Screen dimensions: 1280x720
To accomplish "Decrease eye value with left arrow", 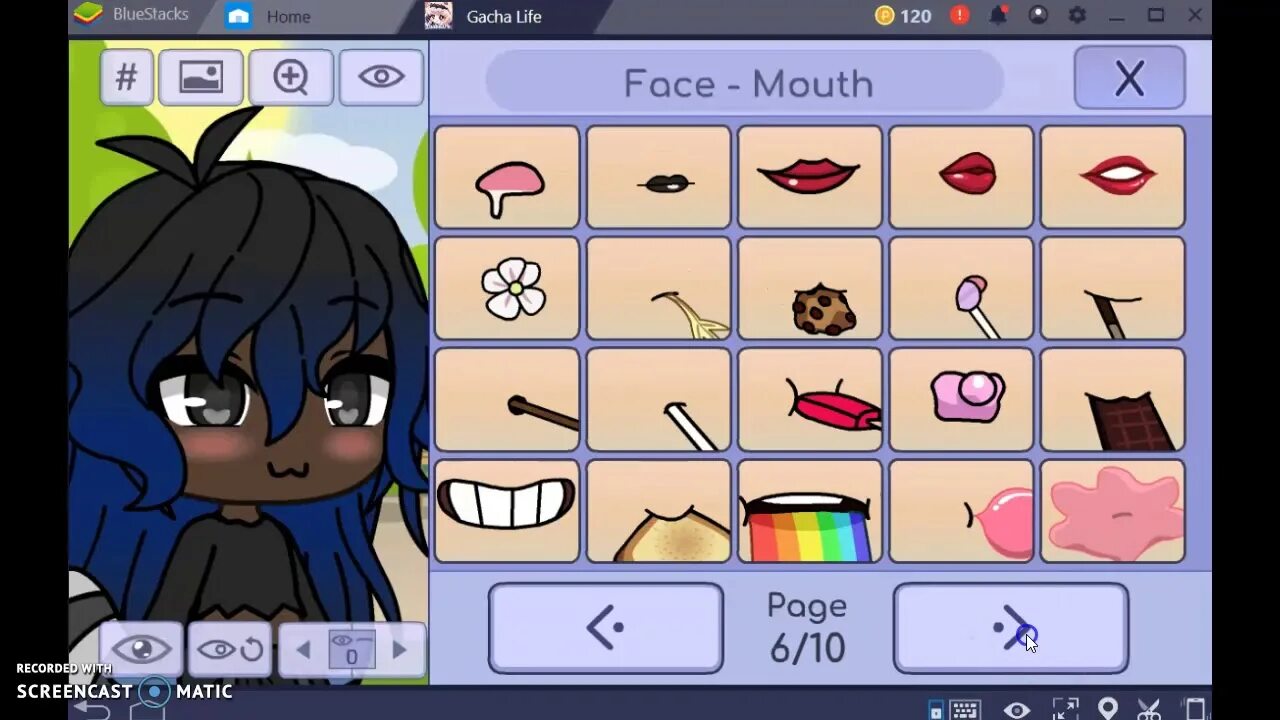I will pyautogui.click(x=303, y=650).
